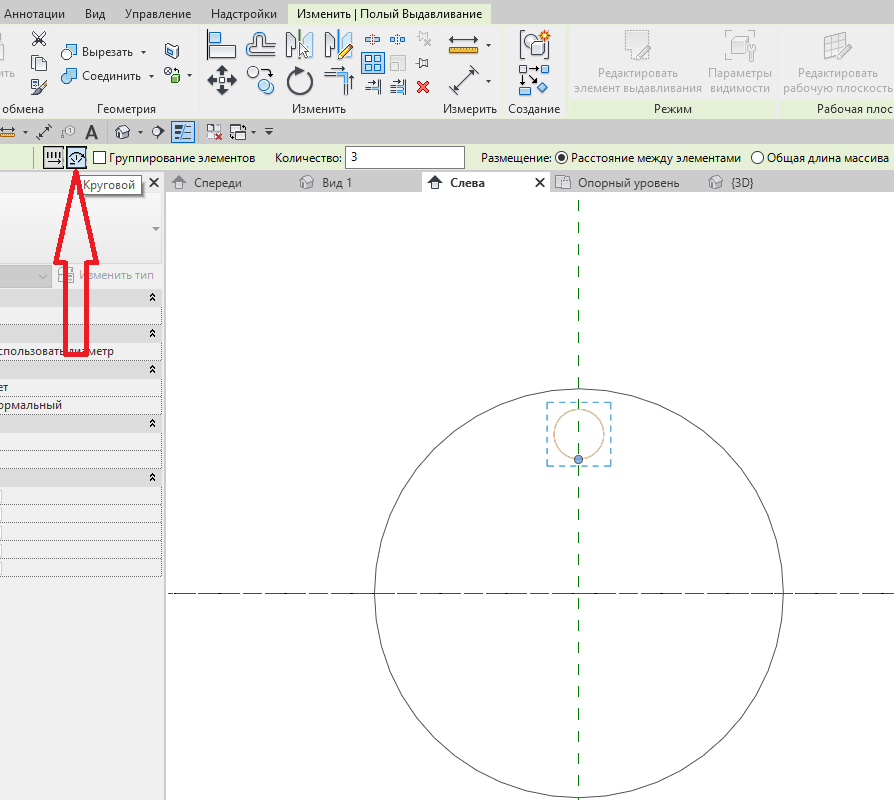Select Общая длина массива radio button
Image resolution: width=894 pixels, height=800 pixels.
pos(757,158)
